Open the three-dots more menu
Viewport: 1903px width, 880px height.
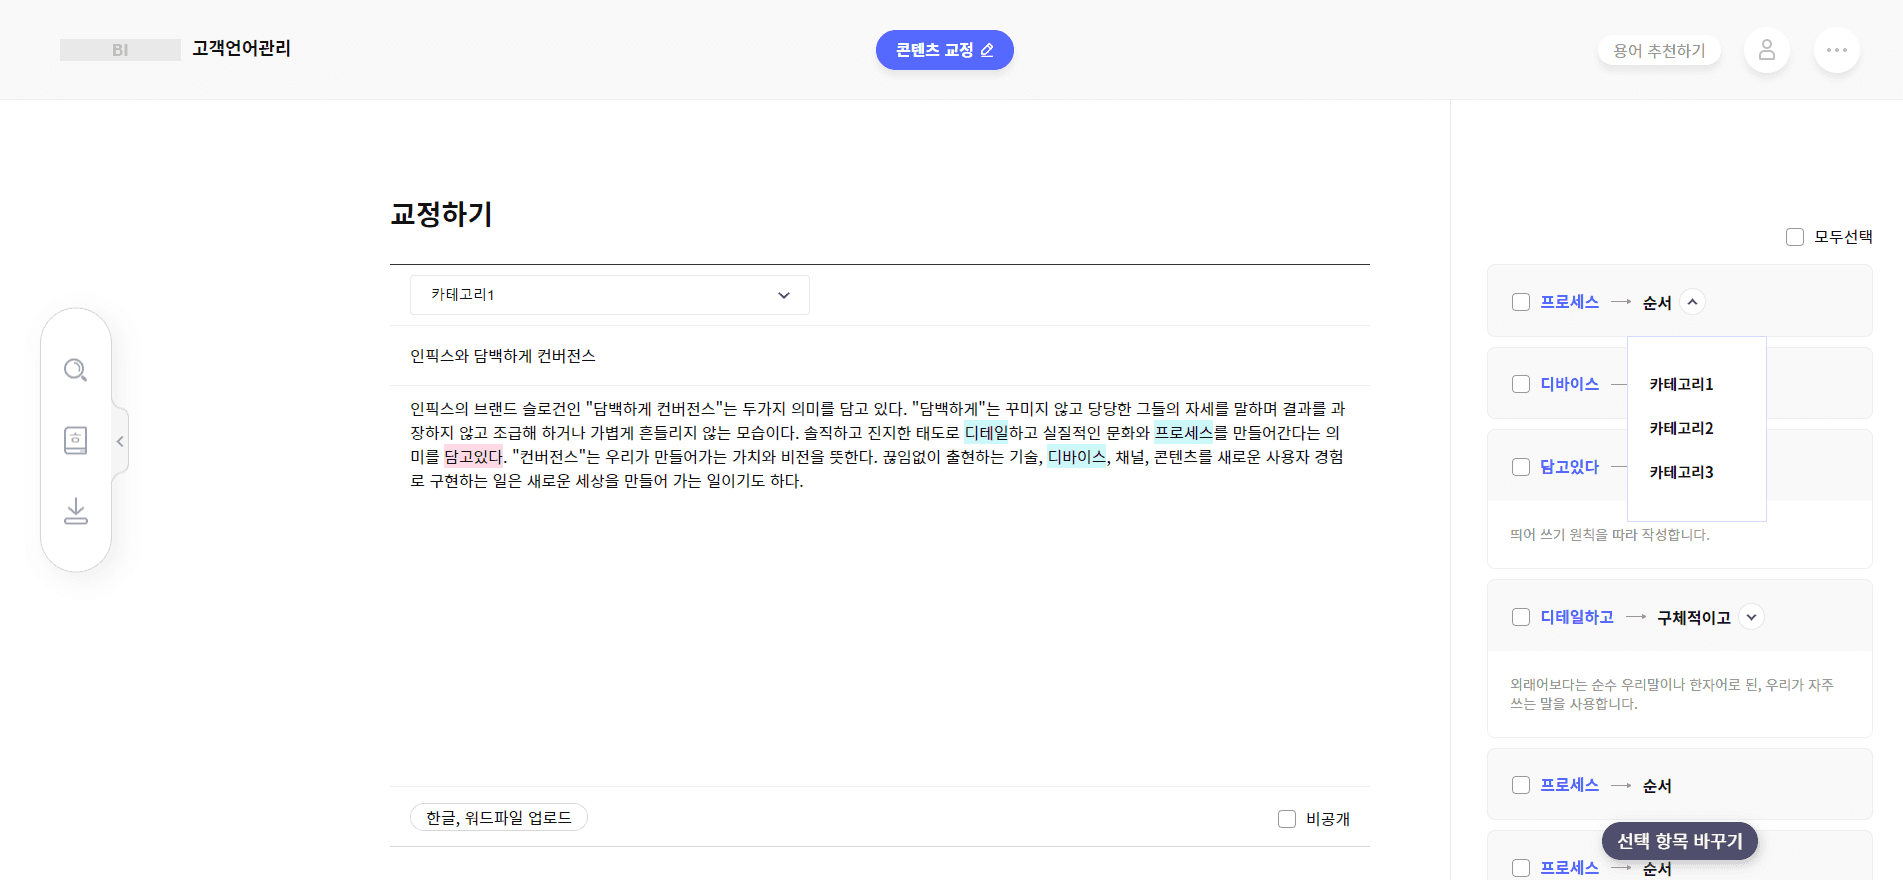coord(1837,50)
